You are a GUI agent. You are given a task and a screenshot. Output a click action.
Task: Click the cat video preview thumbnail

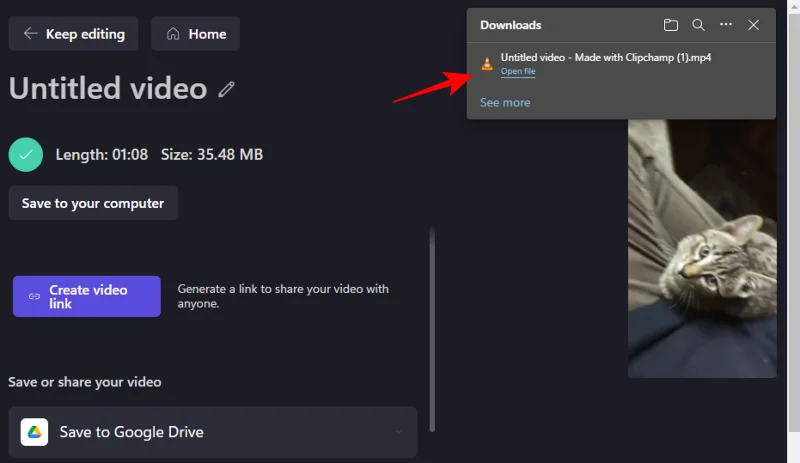point(702,249)
